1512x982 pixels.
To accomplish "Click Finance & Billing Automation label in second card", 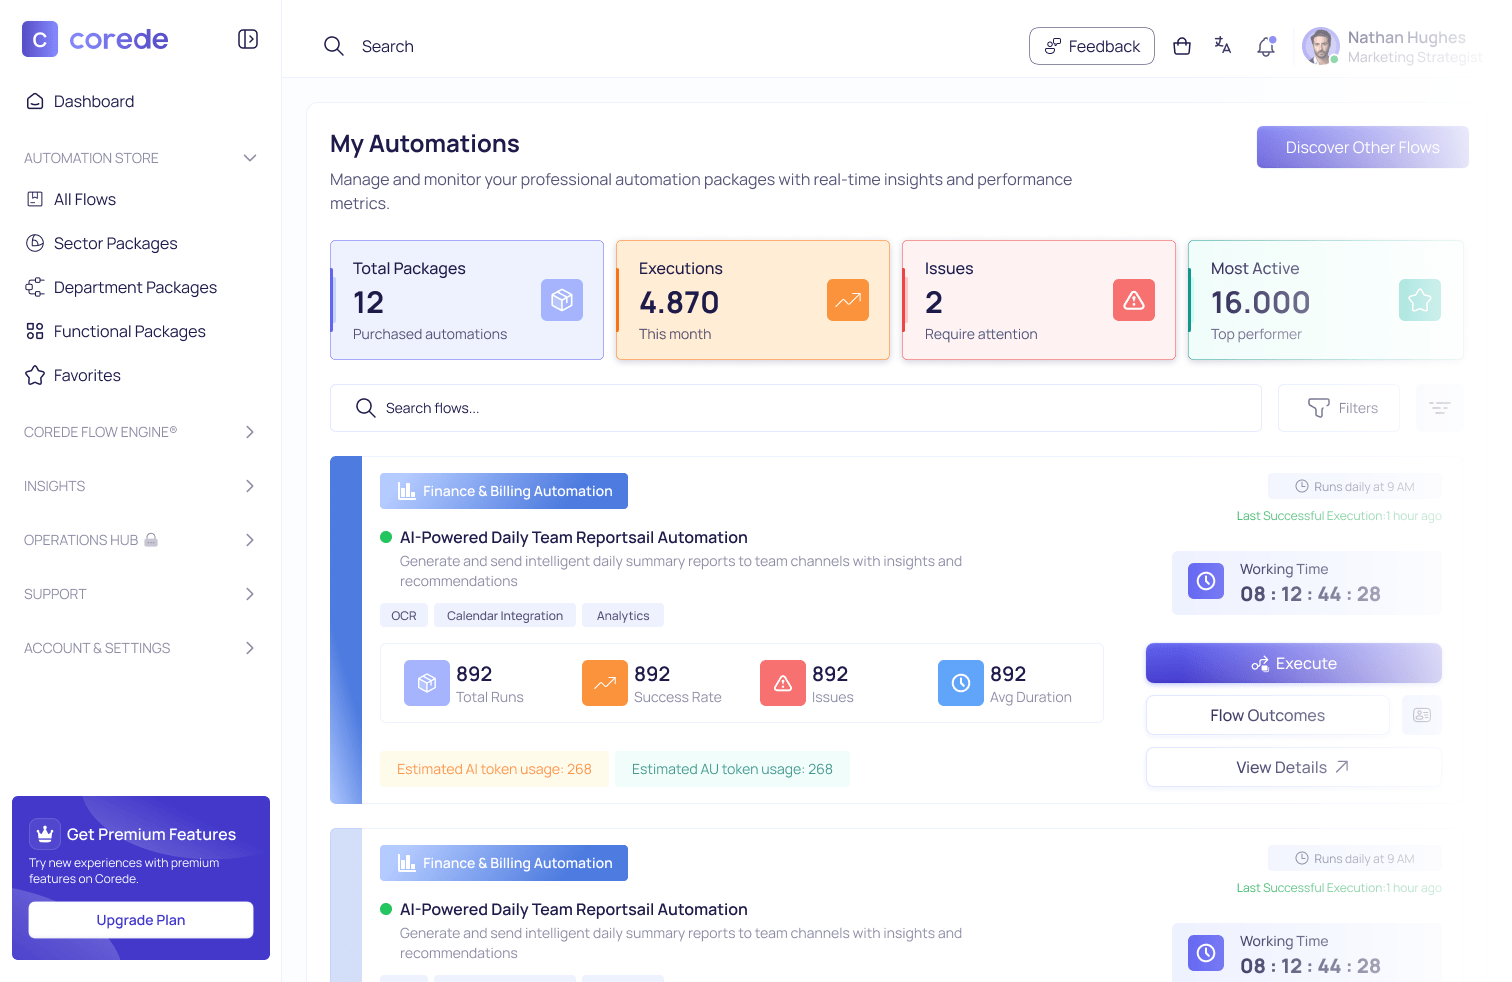I will [x=504, y=863].
